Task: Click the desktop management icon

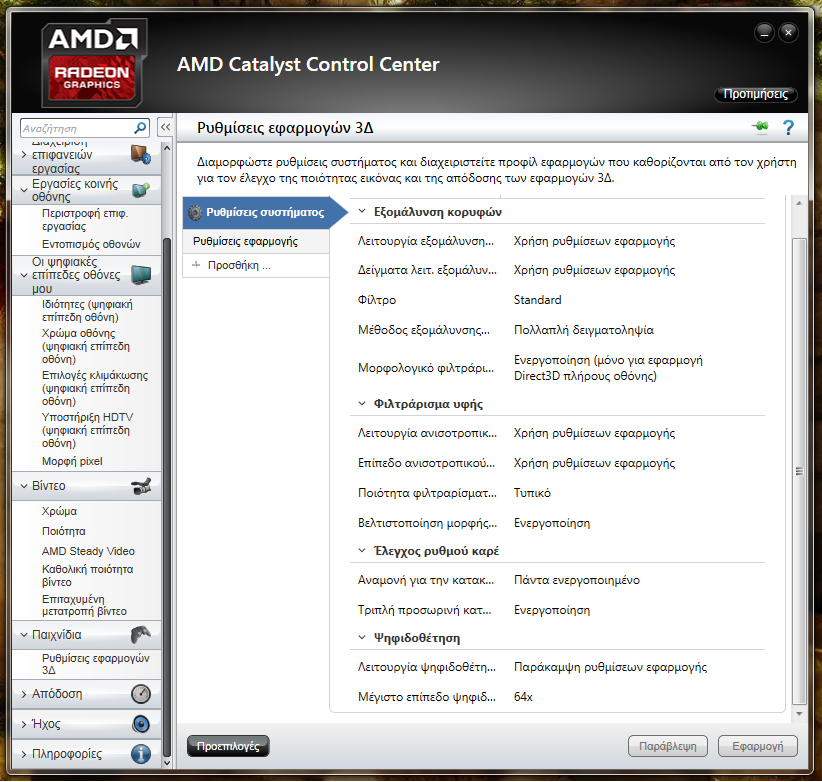Action: point(140,155)
